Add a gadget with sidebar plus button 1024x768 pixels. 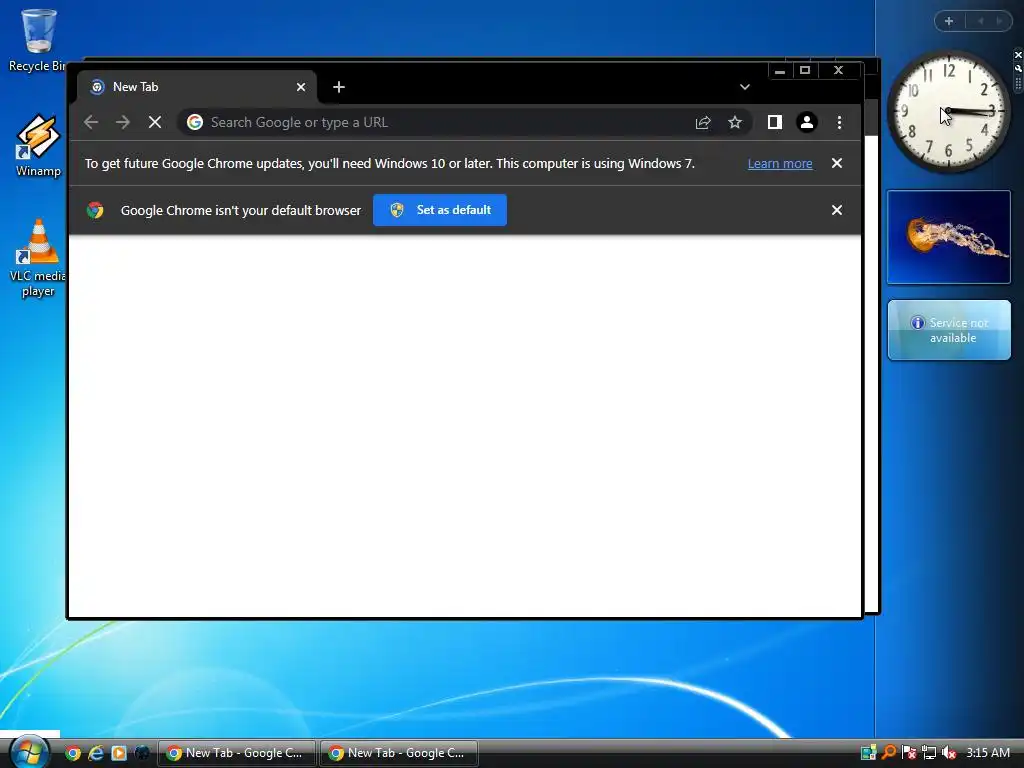tap(949, 21)
